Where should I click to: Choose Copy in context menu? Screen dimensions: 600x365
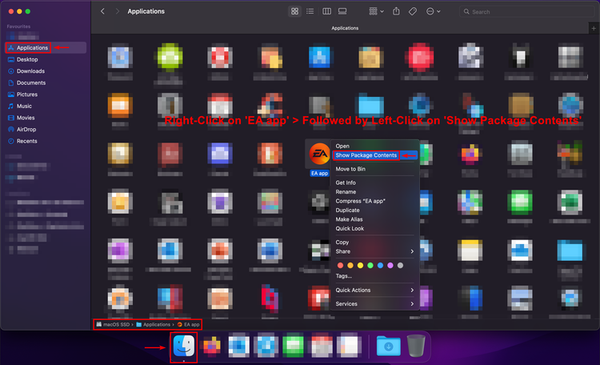[375, 243]
